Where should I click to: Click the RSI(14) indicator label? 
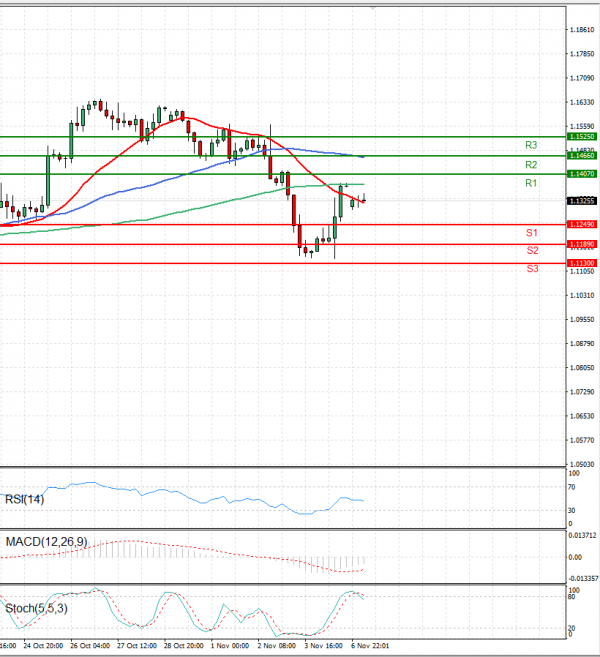pyautogui.click(x=24, y=499)
